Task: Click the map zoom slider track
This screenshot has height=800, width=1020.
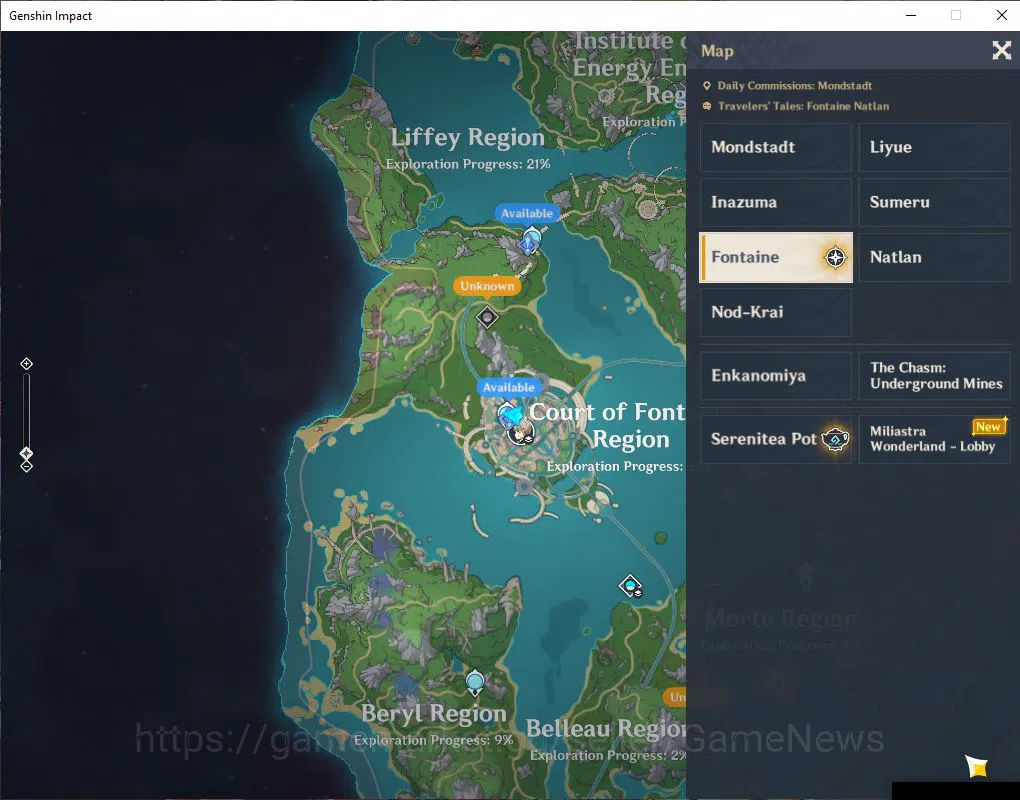Action: (27, 410)
